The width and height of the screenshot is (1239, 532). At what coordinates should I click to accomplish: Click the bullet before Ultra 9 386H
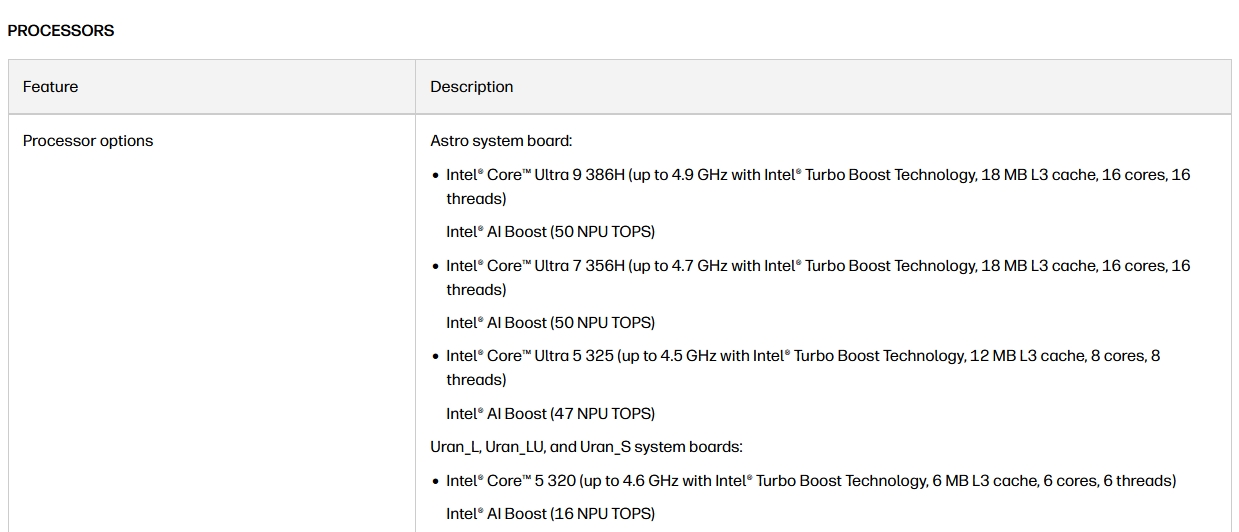coord(436,176)
